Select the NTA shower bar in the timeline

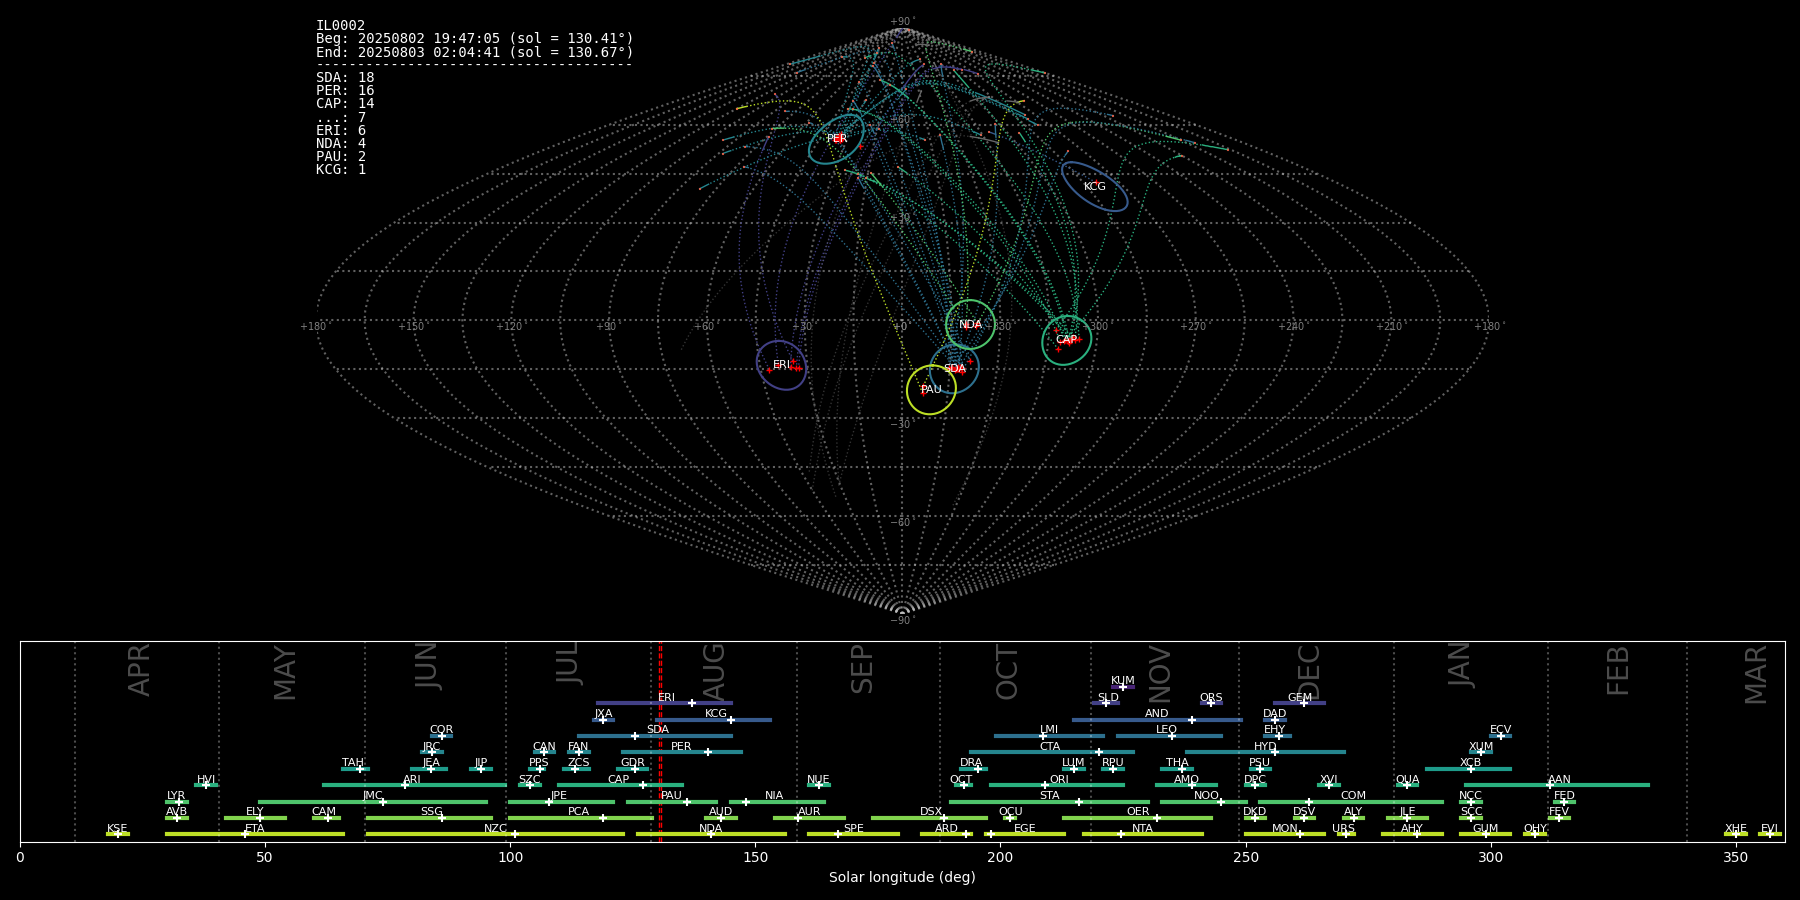point(1142,834)
